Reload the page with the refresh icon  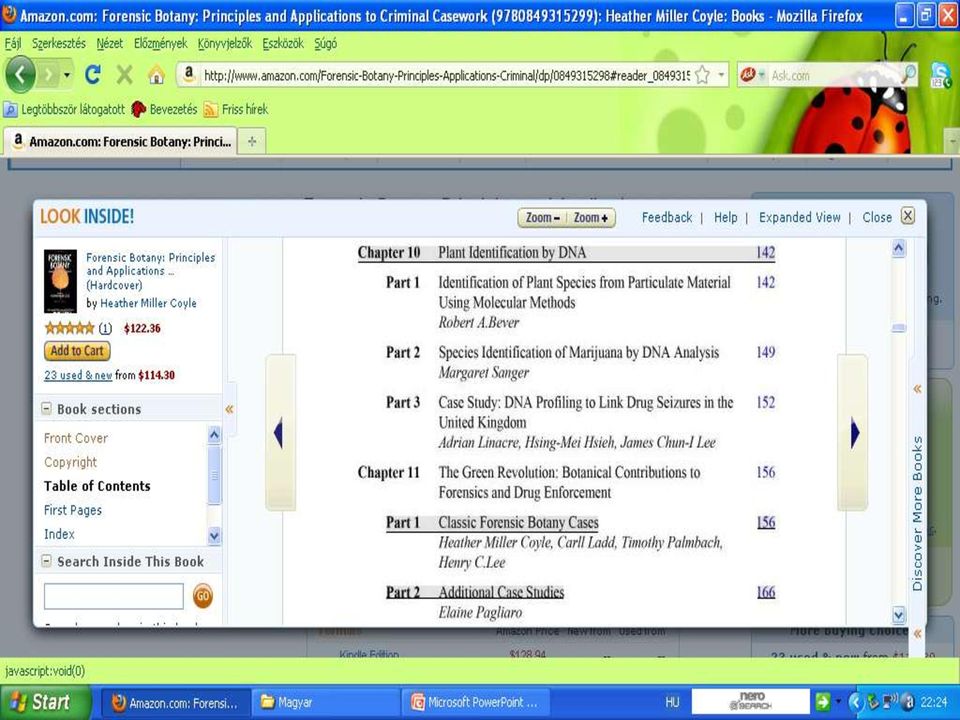(x=93, y=75)
